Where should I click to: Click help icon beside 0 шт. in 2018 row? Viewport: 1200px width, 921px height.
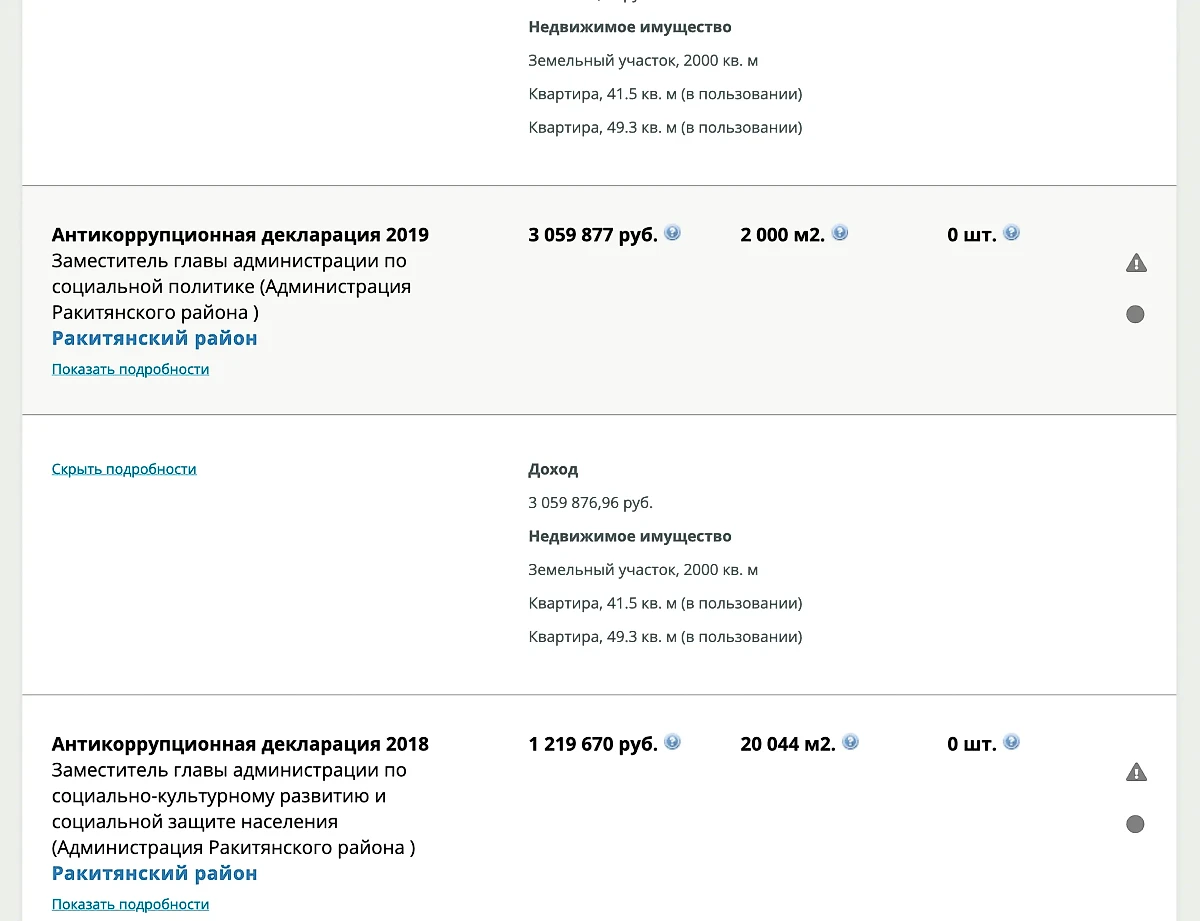(1012, 742)
